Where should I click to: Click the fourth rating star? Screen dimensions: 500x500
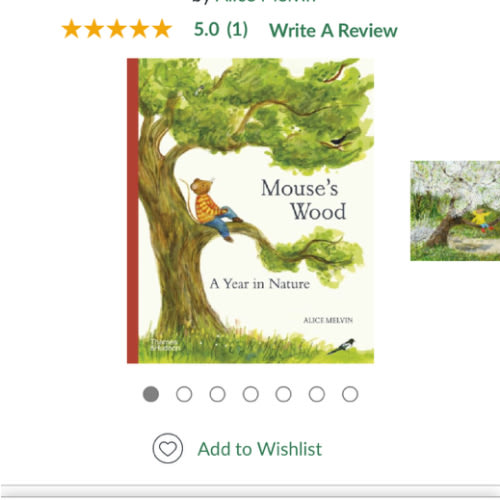pos(139,29)
